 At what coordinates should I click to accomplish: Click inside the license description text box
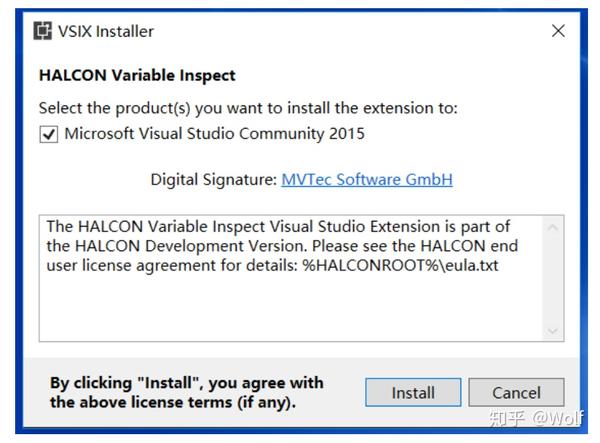pos(290,305)
